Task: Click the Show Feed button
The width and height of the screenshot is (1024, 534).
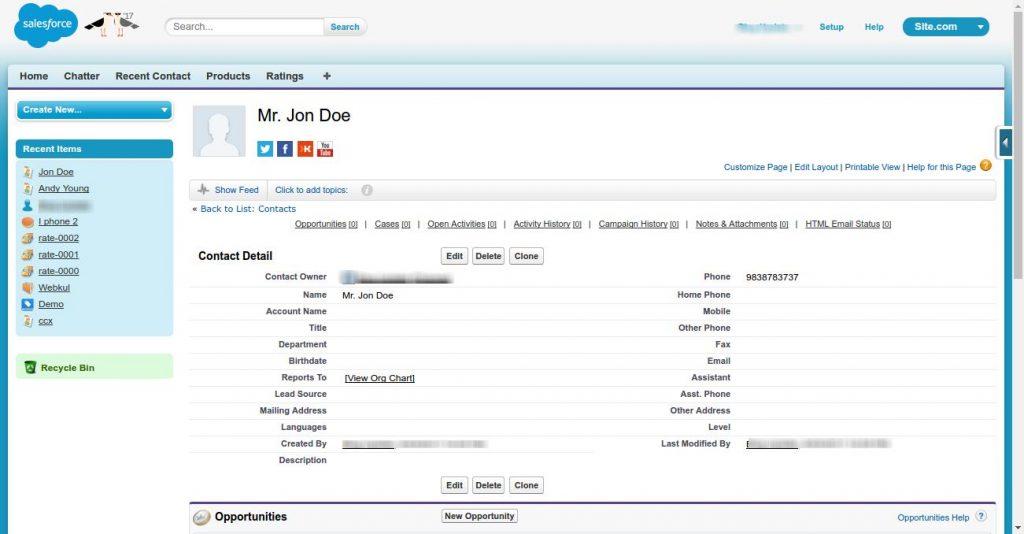Action: coord(228,190)
